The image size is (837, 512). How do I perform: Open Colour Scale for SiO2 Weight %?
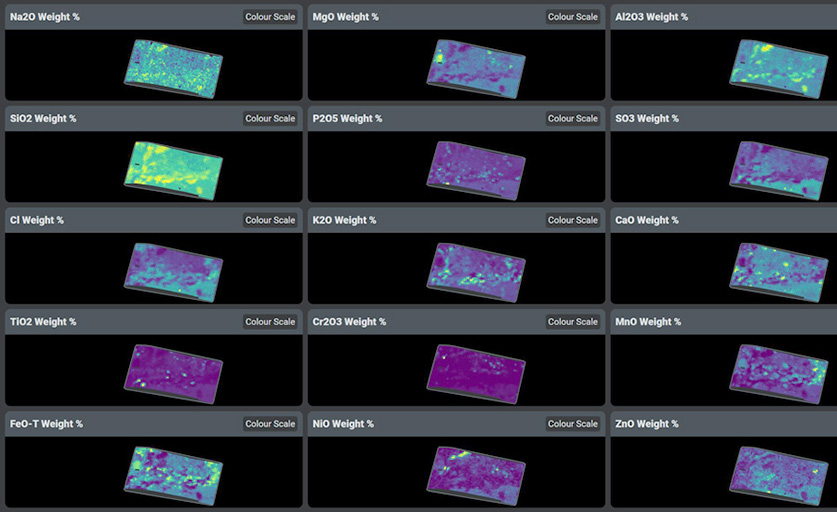click(270, 118)
